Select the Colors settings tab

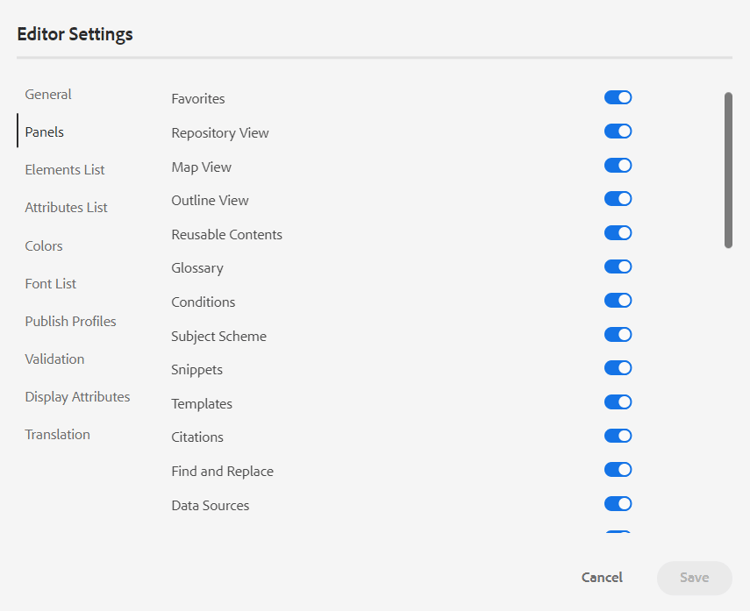(44, 246)
